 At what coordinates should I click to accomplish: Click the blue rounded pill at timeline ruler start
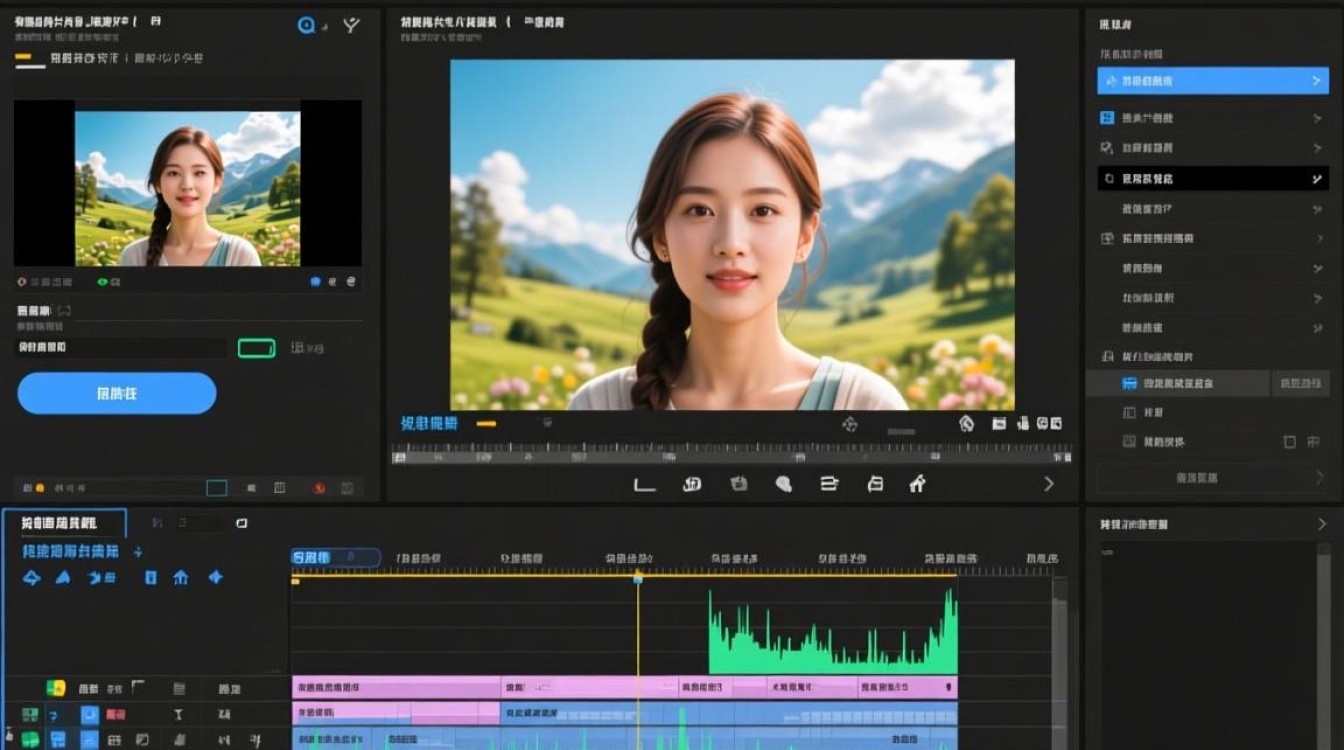click(x=336, y=558)
